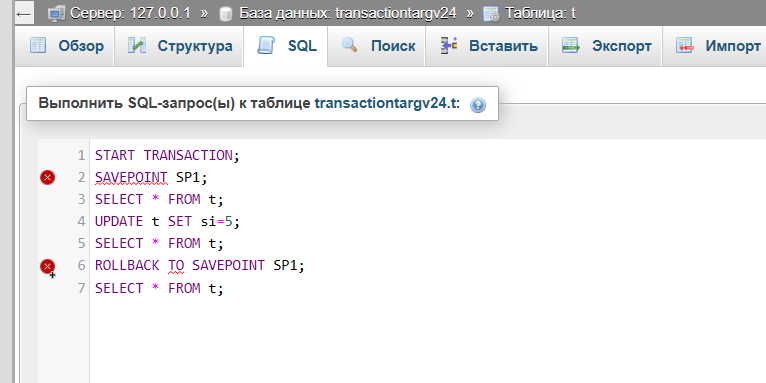Click the transactiontargv24.t link in query header
Image resolution: width=766 pixels, height=383 pixels.
(x=387, y=104)
